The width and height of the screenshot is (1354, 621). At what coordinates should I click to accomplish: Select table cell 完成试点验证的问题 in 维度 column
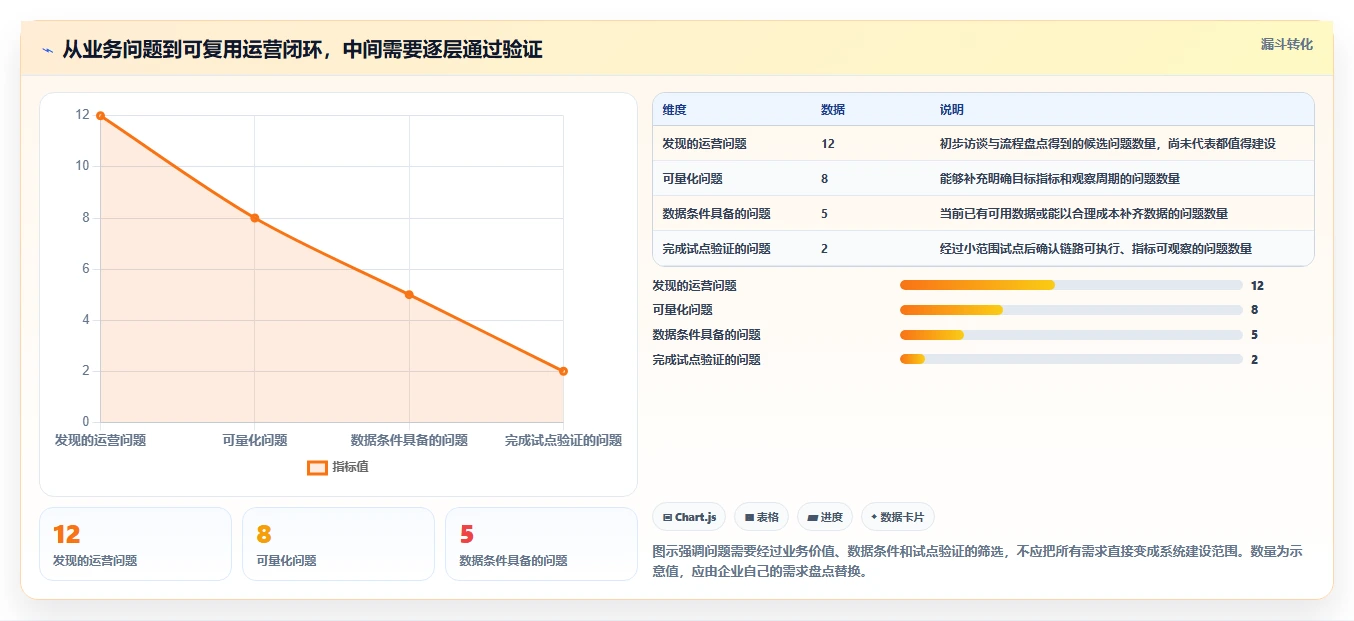pyautogui.click(x=716, y=249)
